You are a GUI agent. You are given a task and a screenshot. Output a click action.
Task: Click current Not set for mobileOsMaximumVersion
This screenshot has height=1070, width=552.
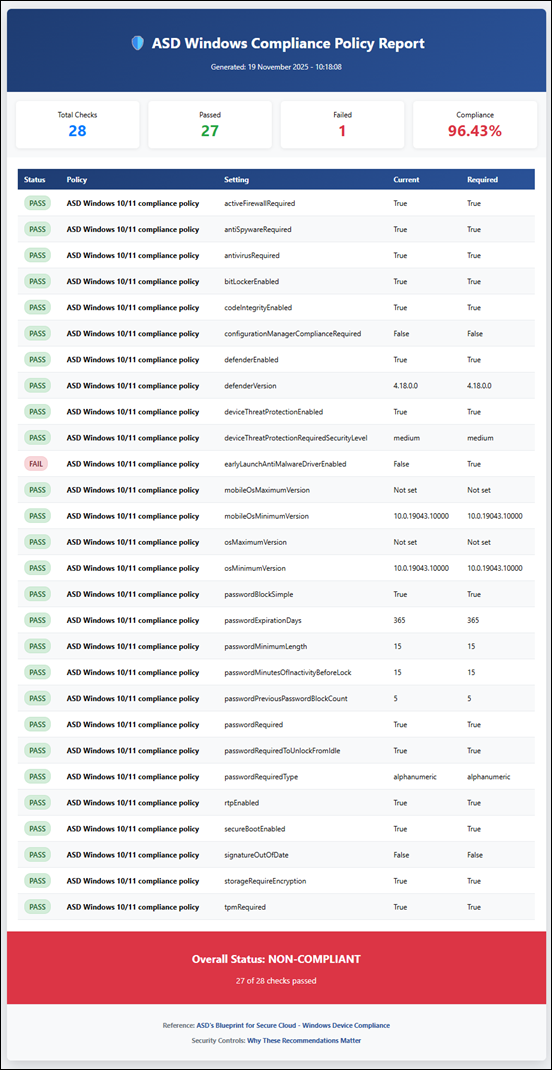pyautogui.click(x=405, y=490)
